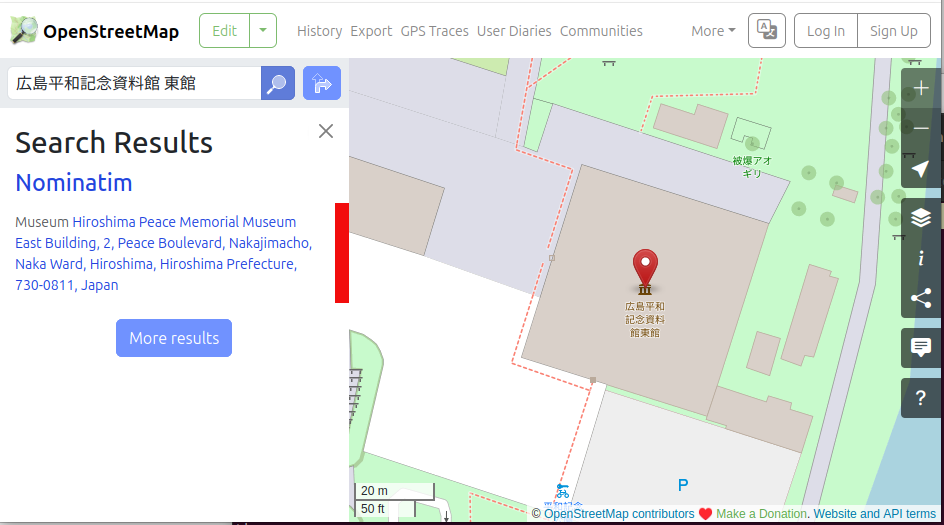Screen dimensions: 944x525
Task: Click the Log In button
Action: pos(825,31)
